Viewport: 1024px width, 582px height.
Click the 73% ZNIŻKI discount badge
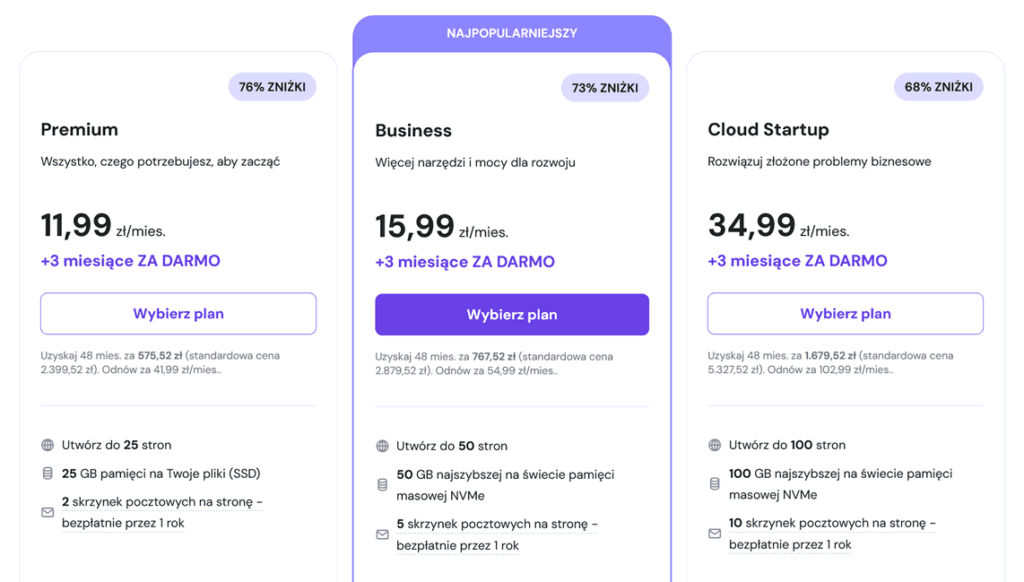pos(605,88)
